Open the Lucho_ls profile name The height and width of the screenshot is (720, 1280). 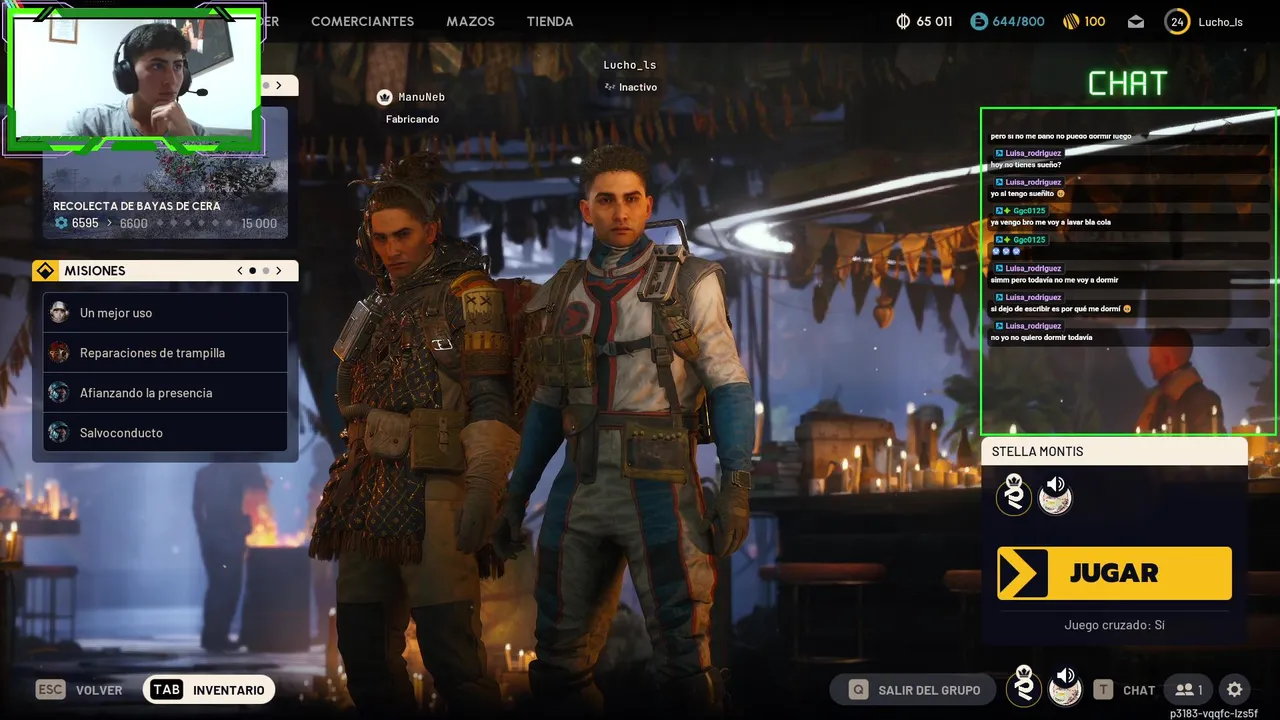1220,22
